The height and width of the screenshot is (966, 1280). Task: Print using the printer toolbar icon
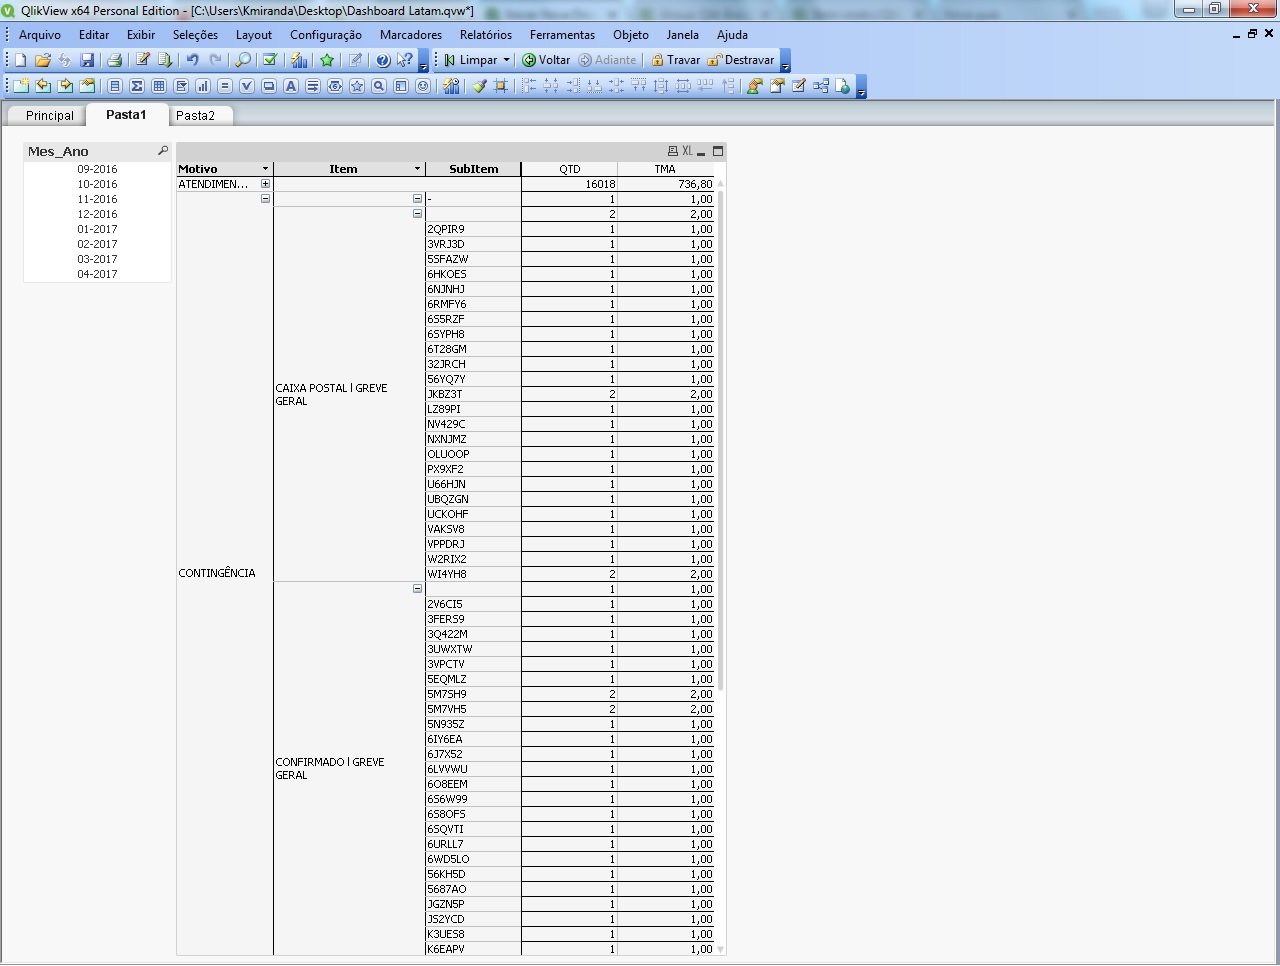coord(114,60)
